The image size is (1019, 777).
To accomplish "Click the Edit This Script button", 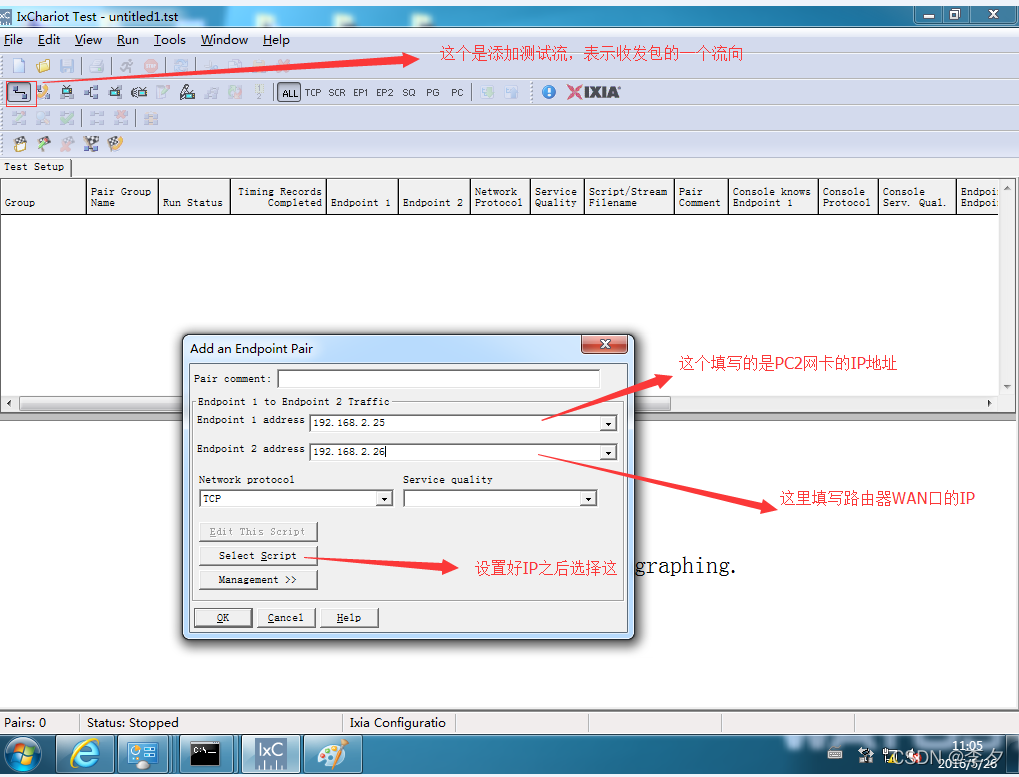I will tap(258, 531).
